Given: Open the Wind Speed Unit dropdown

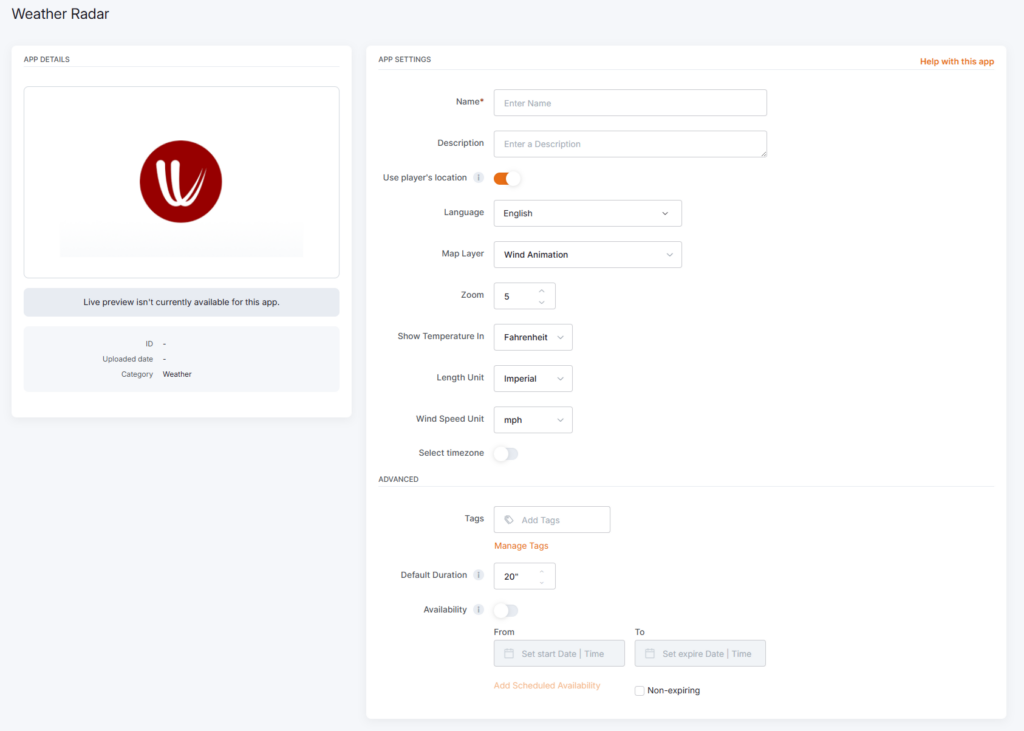Looking at the screenshot, I should tap(533, 420).
